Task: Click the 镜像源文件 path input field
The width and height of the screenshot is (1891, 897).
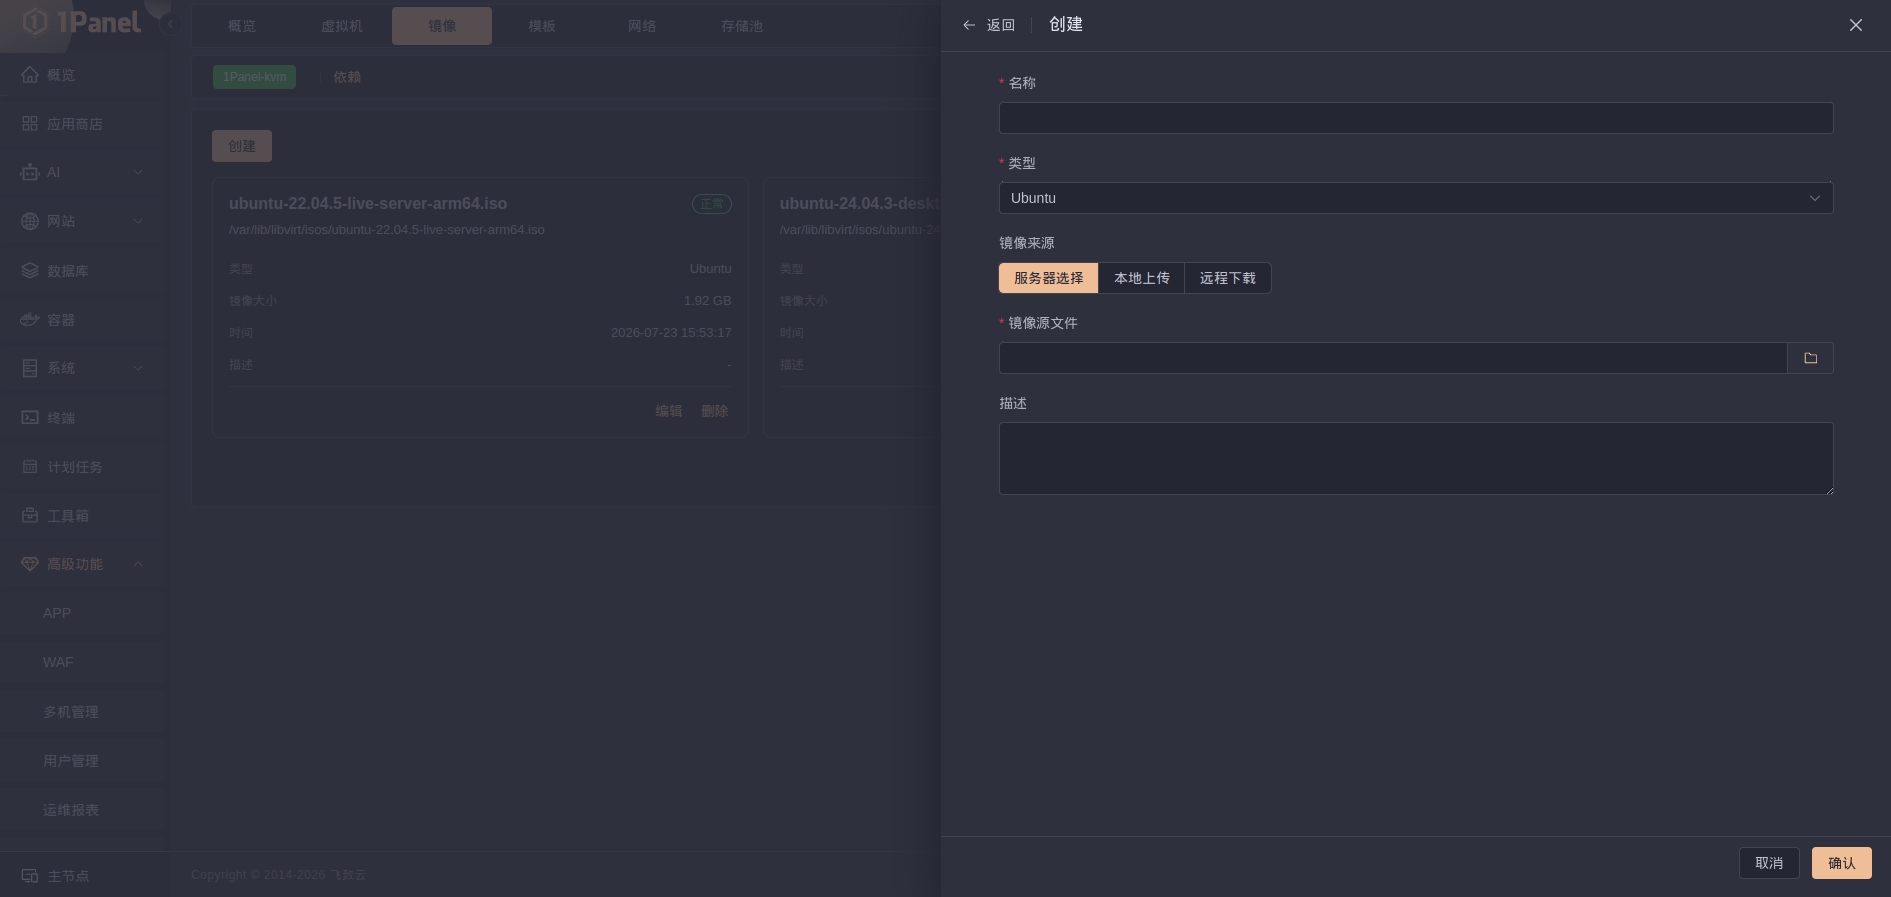Action: point(1393,358)
